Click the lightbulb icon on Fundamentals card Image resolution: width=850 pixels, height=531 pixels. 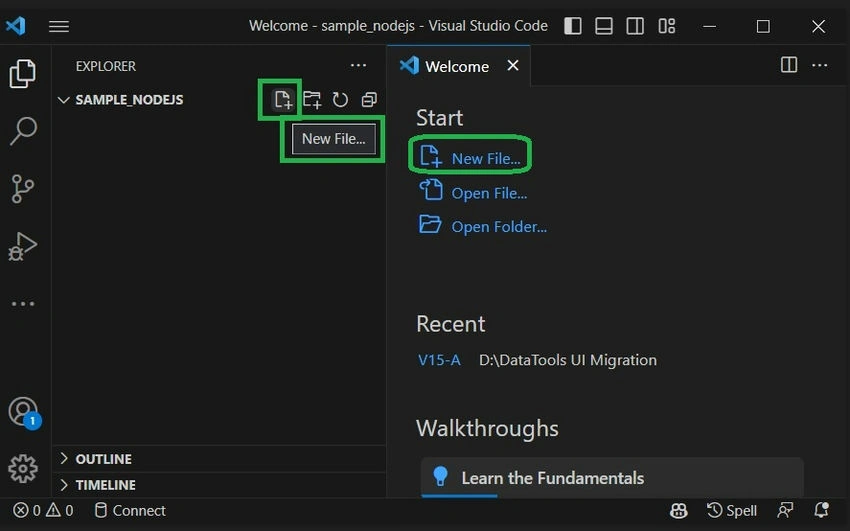coord(440,476)
